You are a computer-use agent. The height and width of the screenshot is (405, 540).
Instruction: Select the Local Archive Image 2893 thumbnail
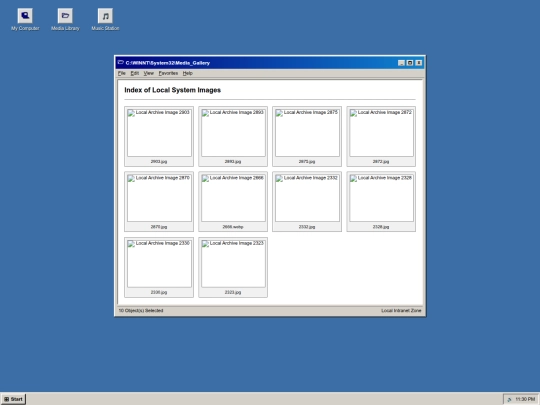233,133
